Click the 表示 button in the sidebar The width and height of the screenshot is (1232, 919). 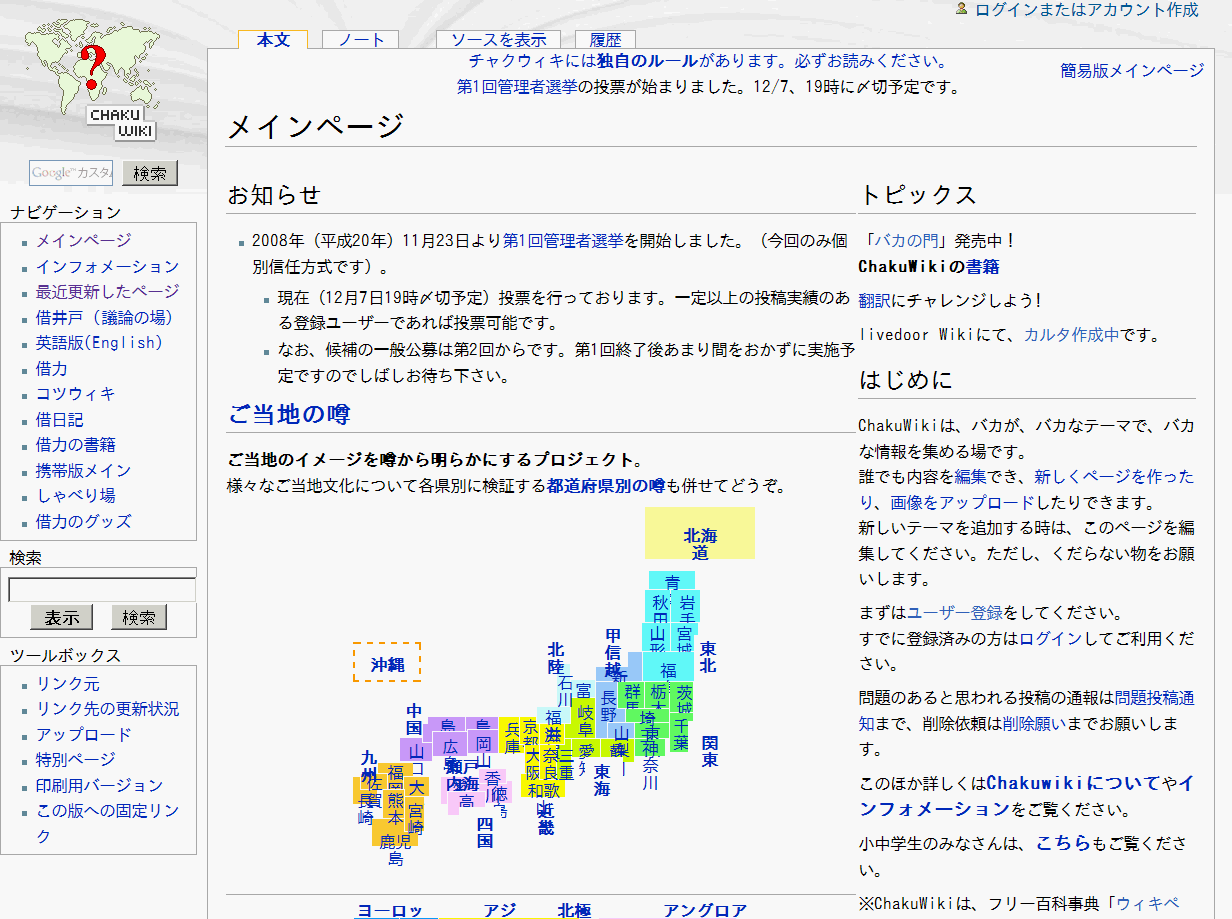61,617
